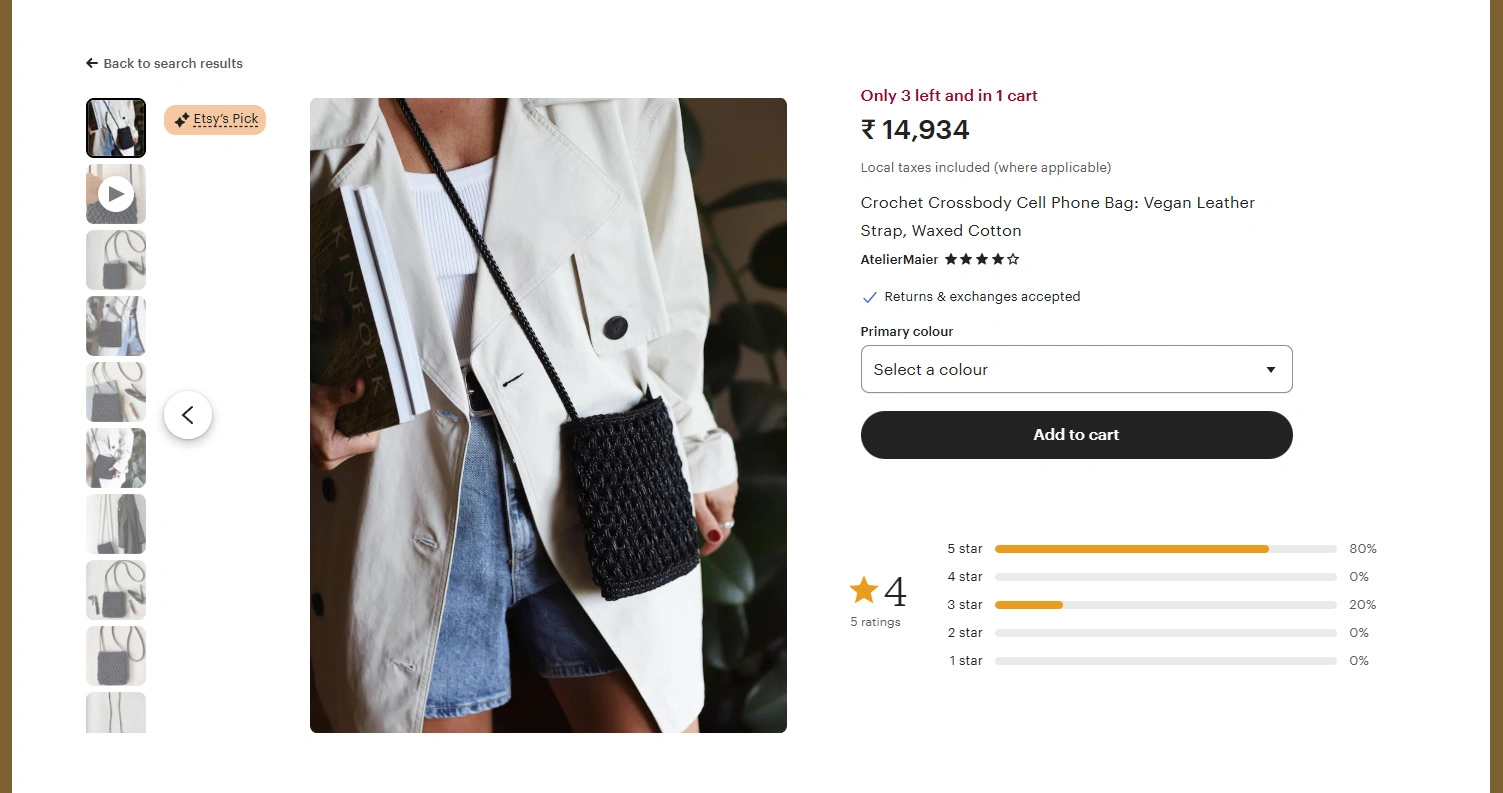This screenshot has width=1503, height=793.
Task: Play the product video thumbnail
Action: (x=116, y=194)
